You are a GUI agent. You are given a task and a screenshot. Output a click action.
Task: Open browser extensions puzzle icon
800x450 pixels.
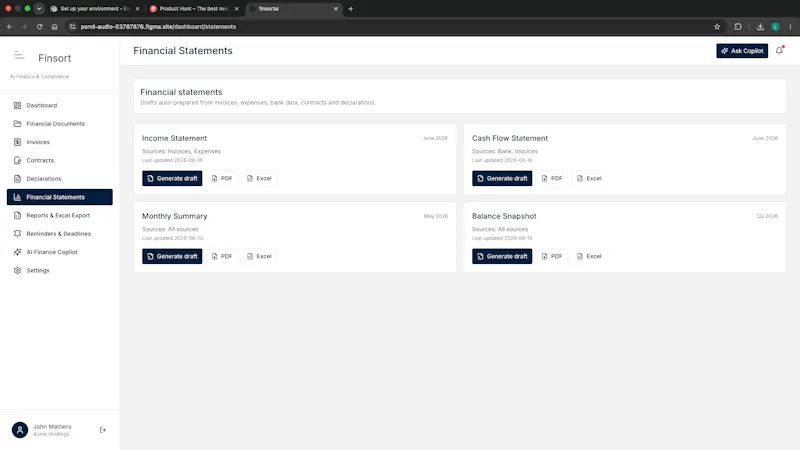(738, 27)
